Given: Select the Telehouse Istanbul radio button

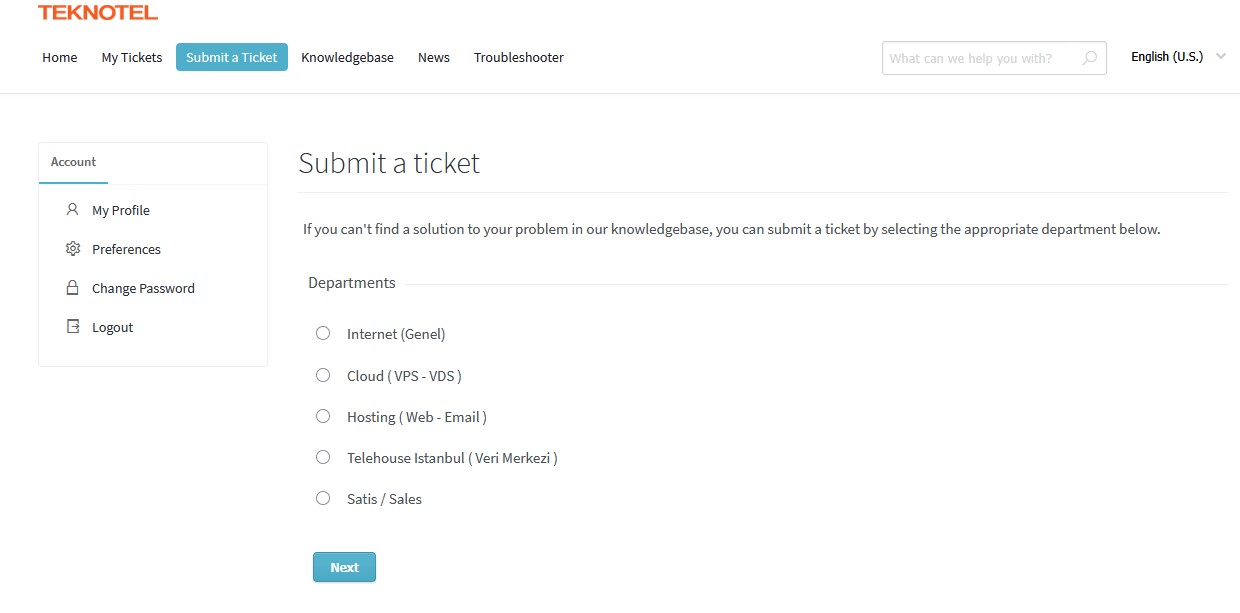Looking at the screenshot, I should 323,457.
